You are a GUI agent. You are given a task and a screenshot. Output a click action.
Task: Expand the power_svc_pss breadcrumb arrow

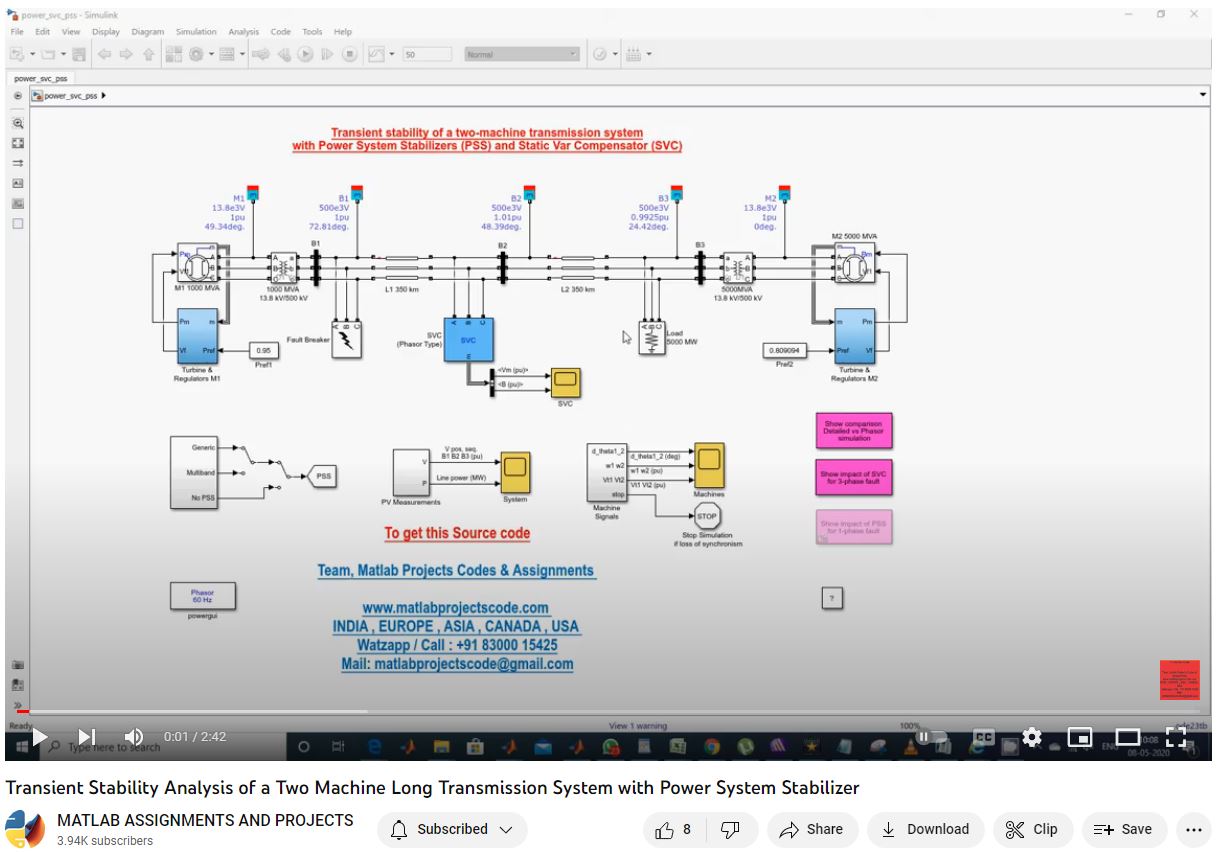point(104,96)
